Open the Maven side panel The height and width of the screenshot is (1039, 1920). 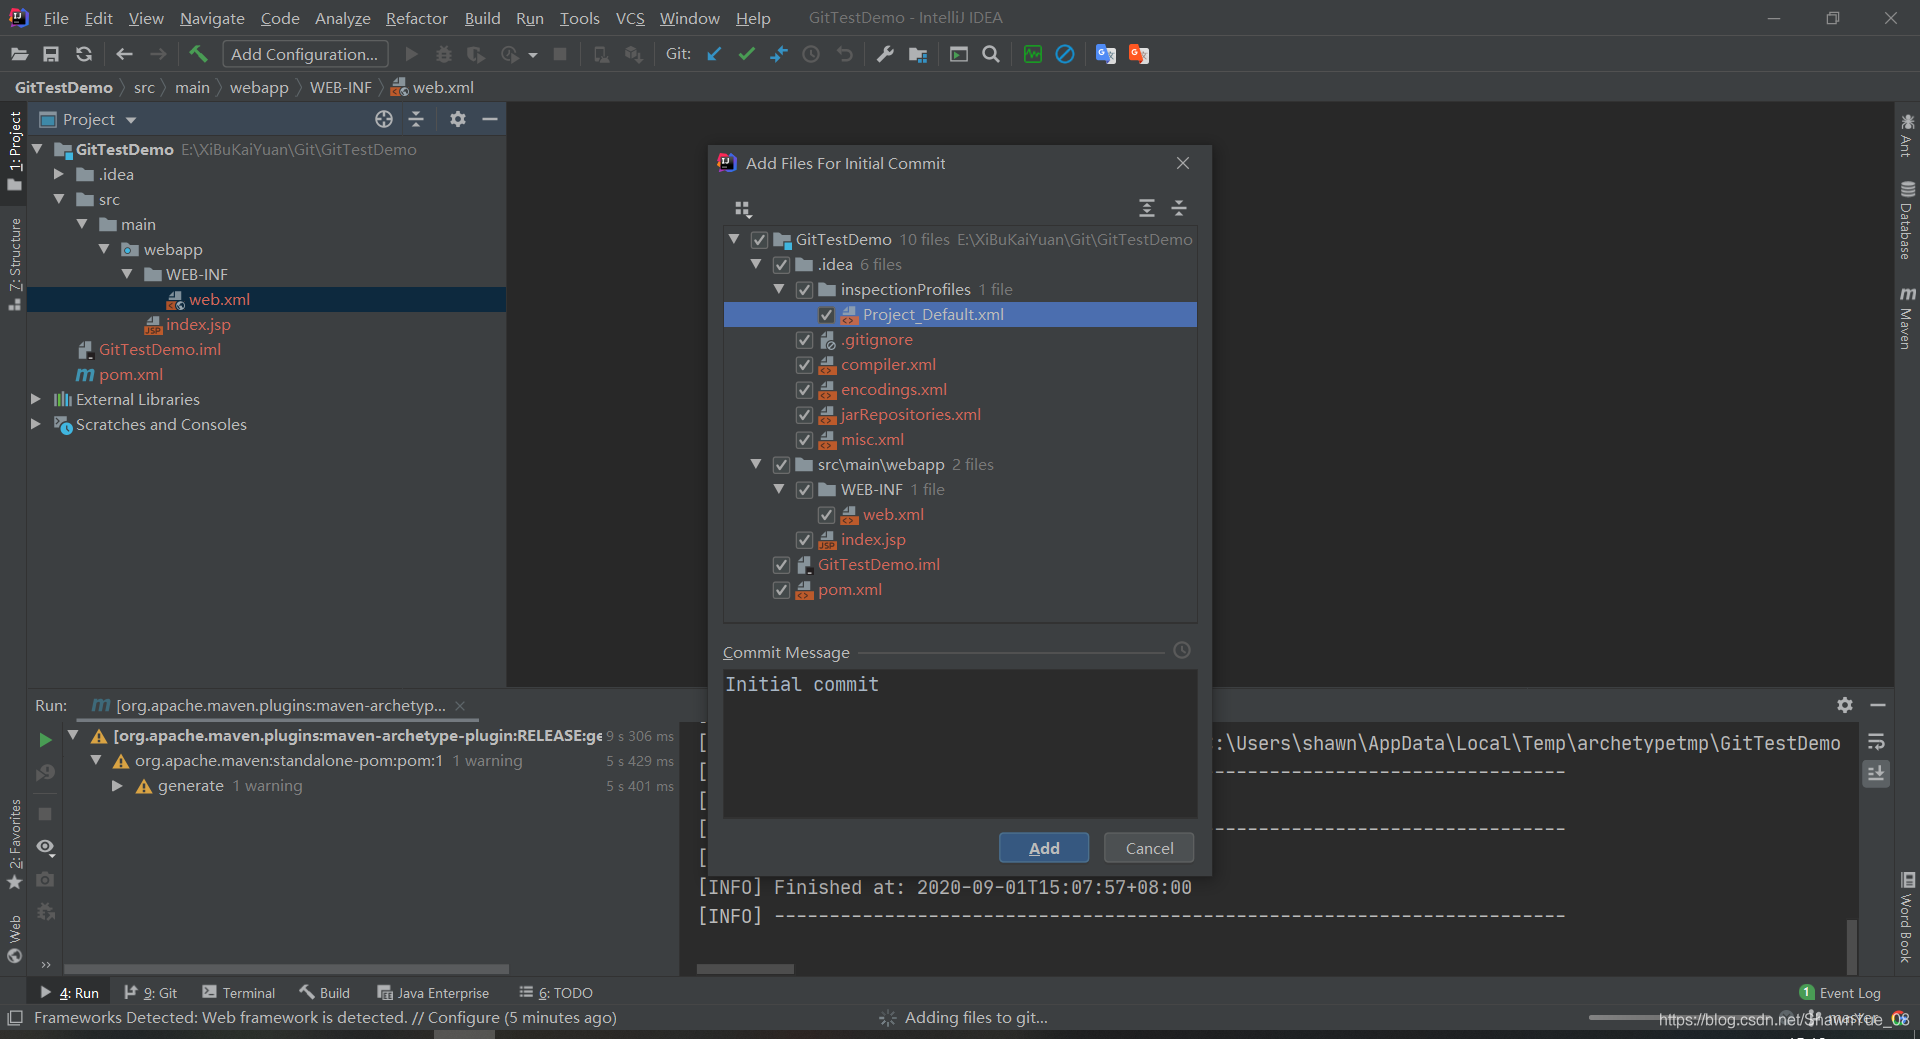click(1907, 318)
